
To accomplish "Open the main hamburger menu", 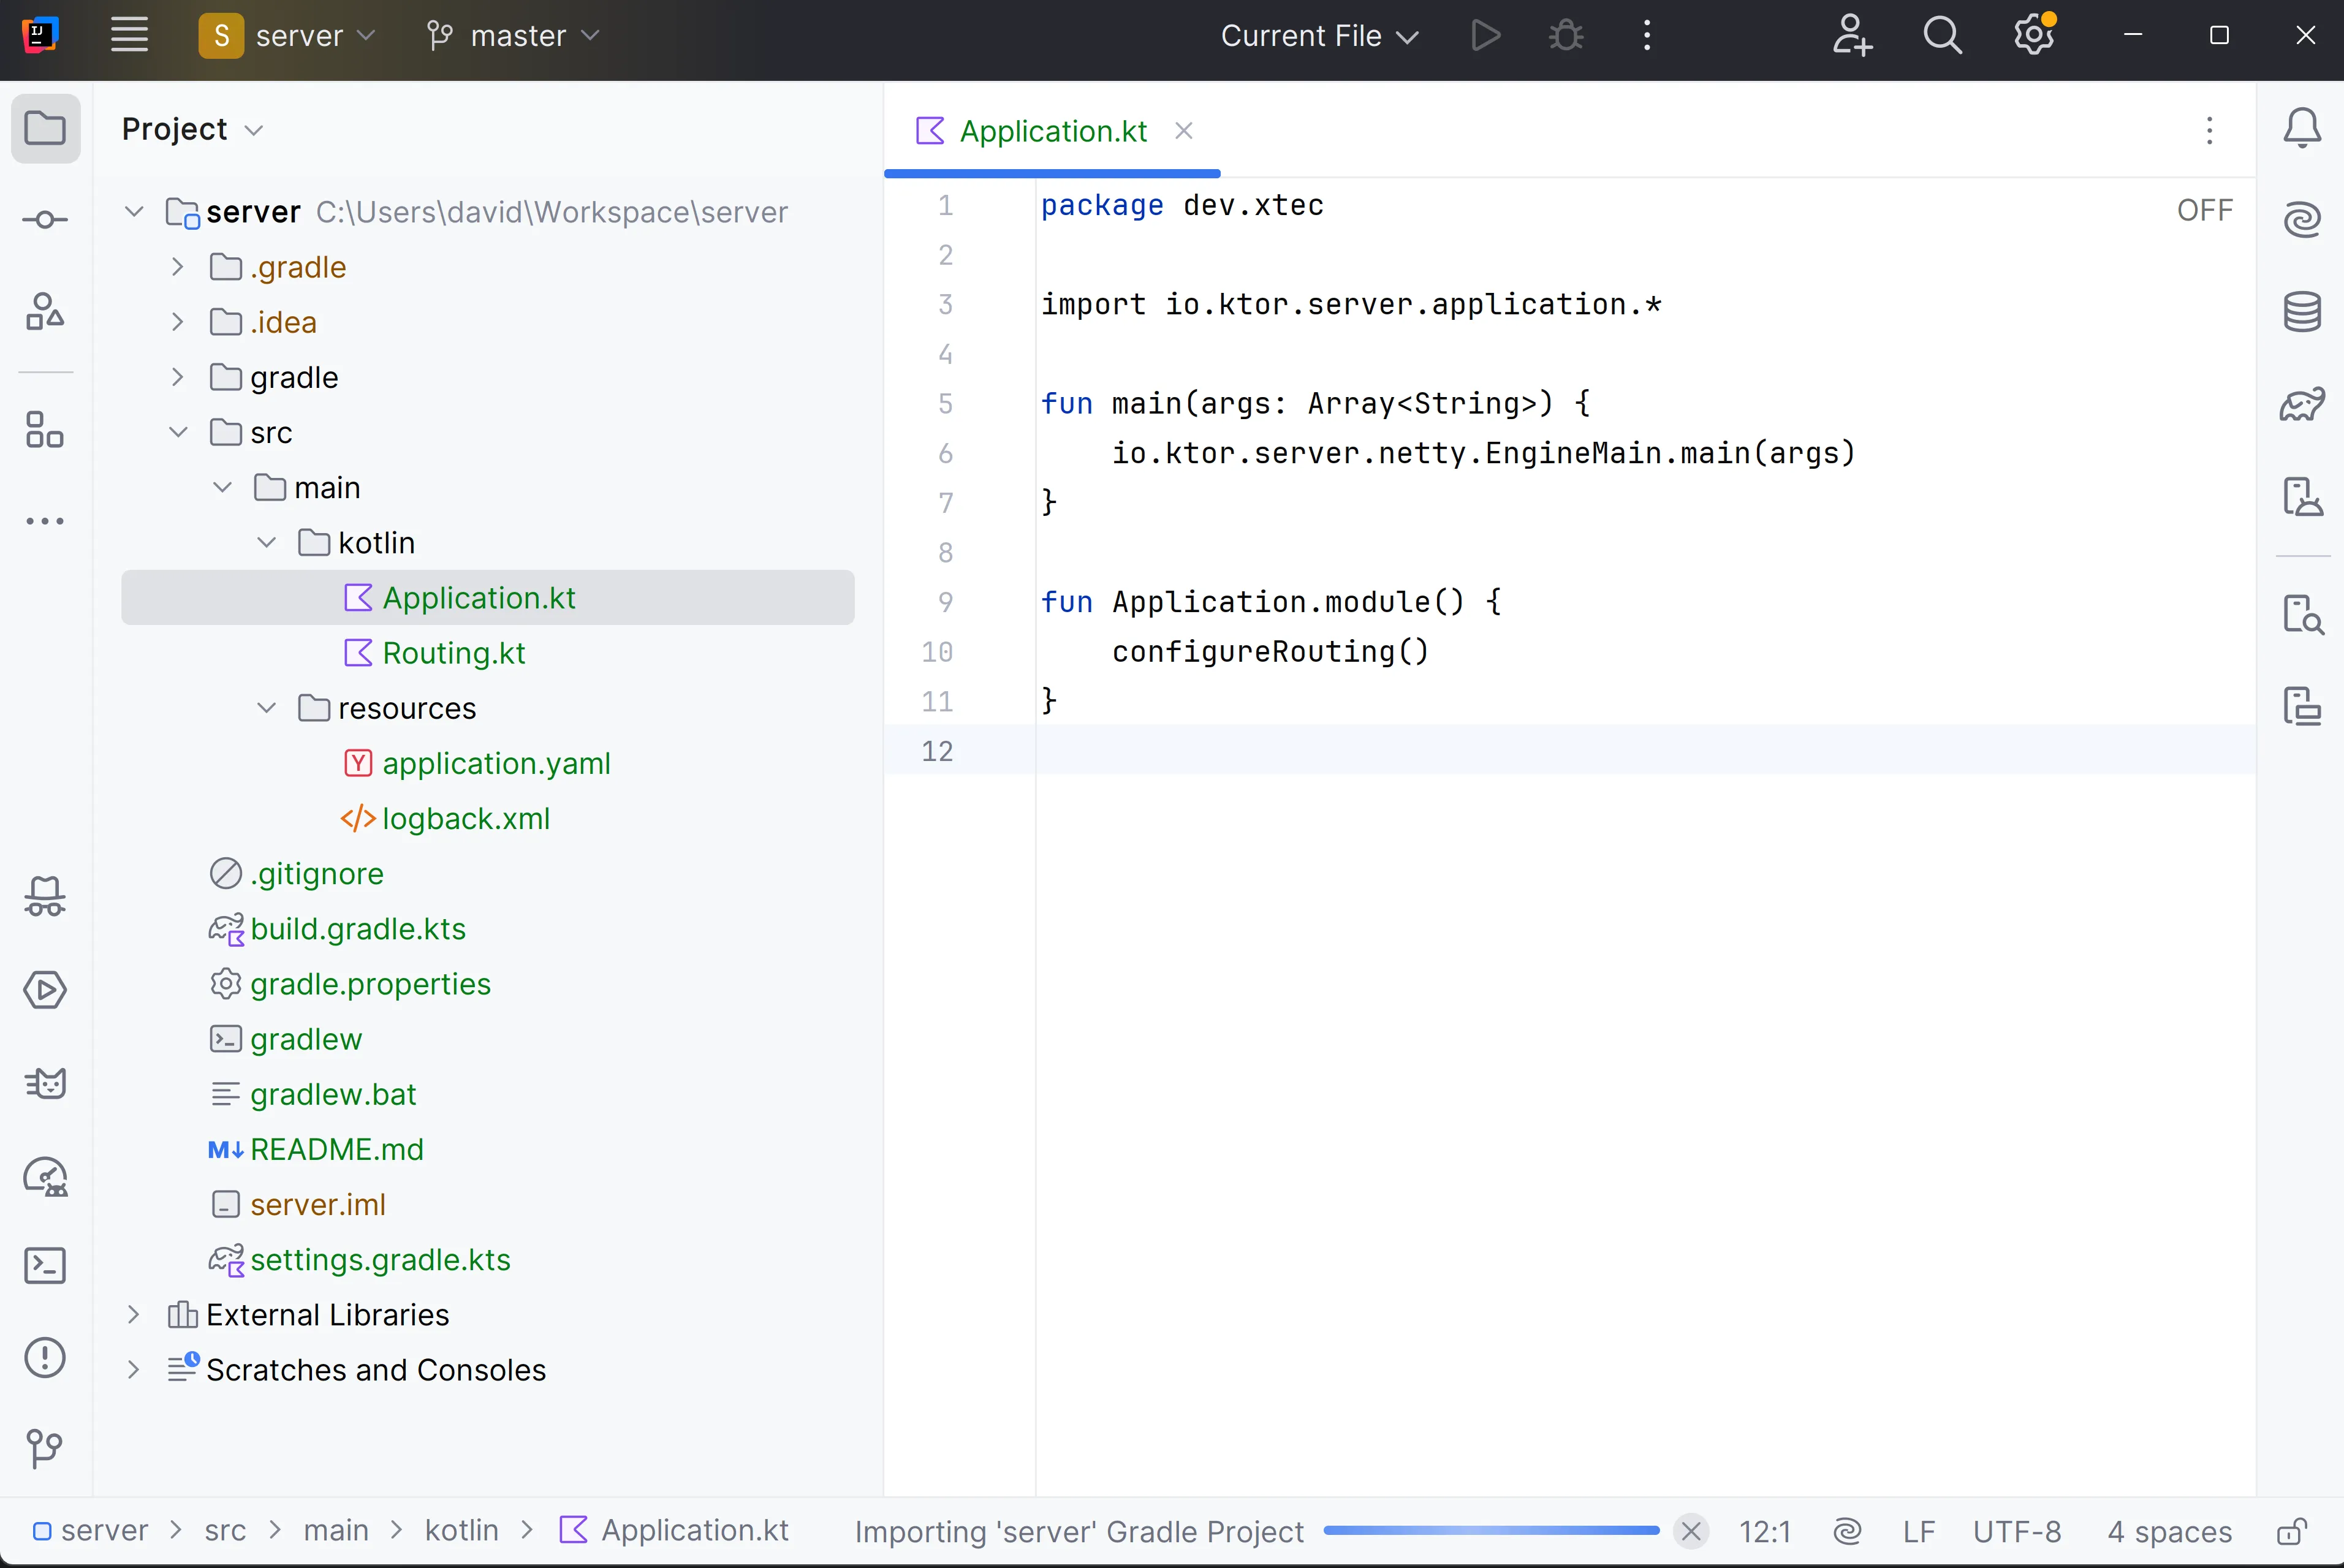I will click(129, 36).
